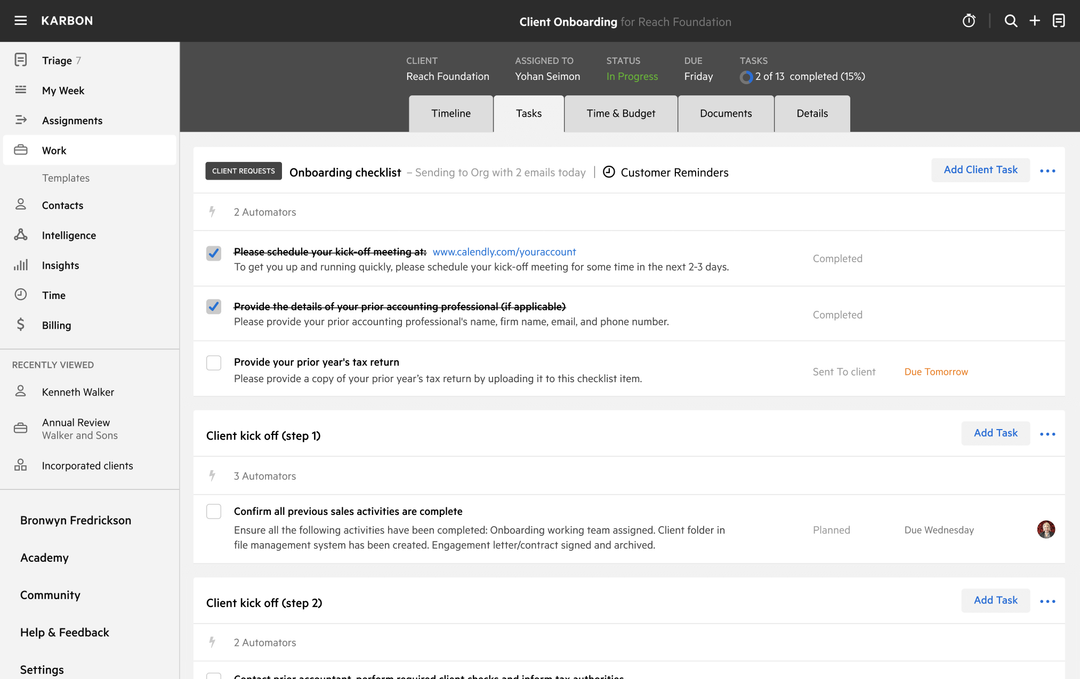Click the Add Task button for step 1

click(x=995, y=433)
